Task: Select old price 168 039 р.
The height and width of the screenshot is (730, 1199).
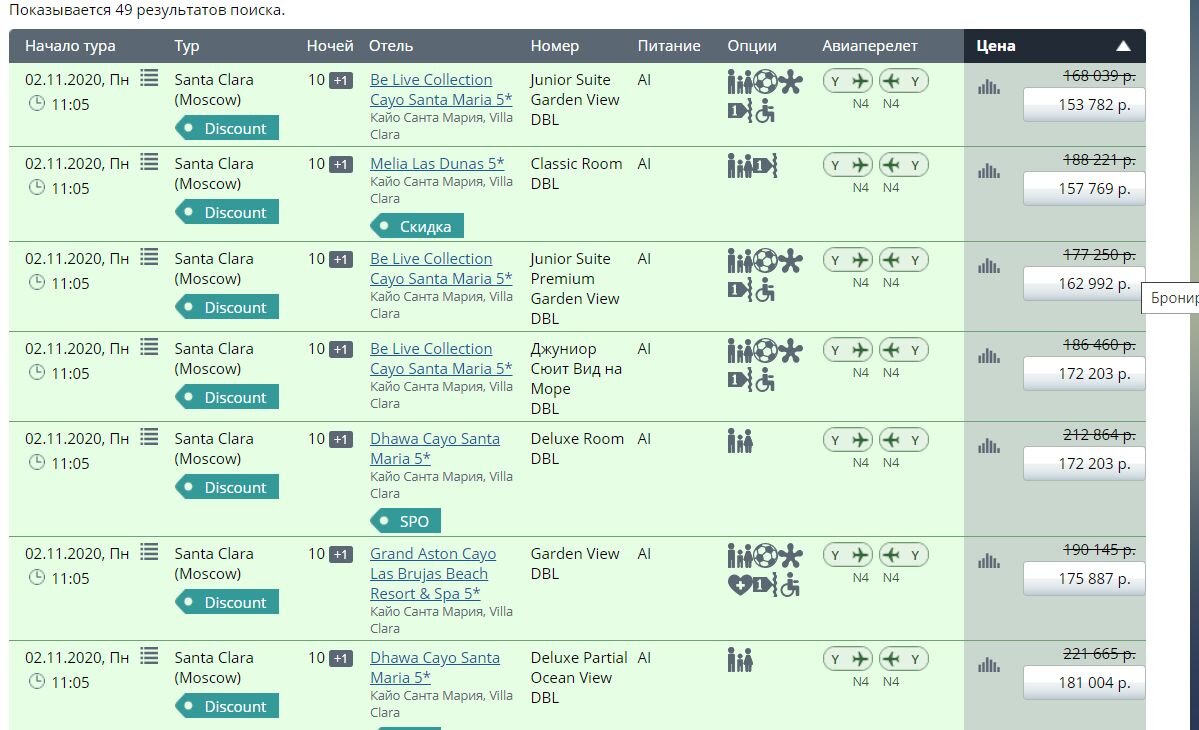Action: pos(1099,76)
